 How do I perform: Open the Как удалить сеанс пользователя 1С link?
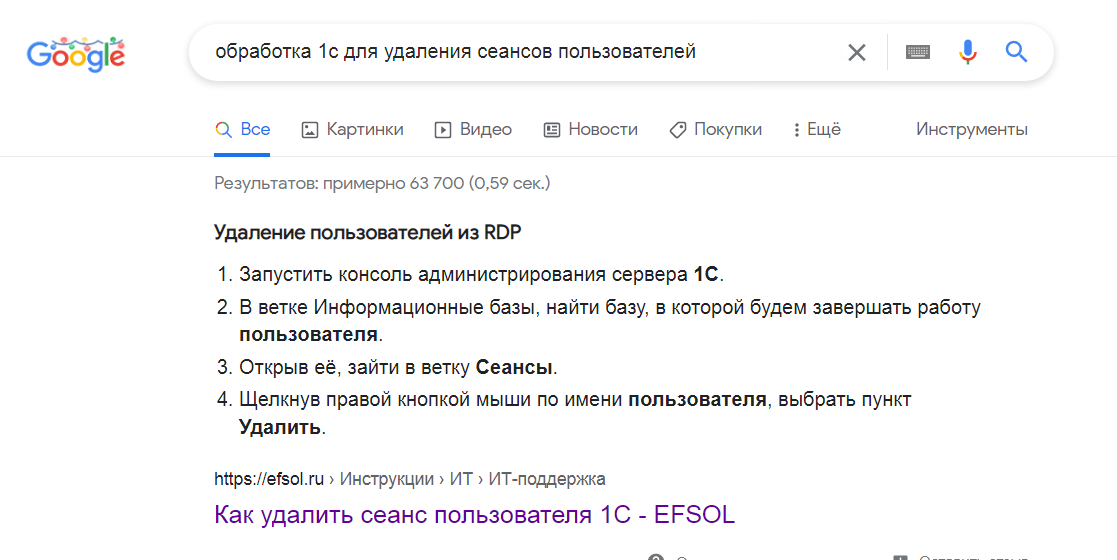474,514
